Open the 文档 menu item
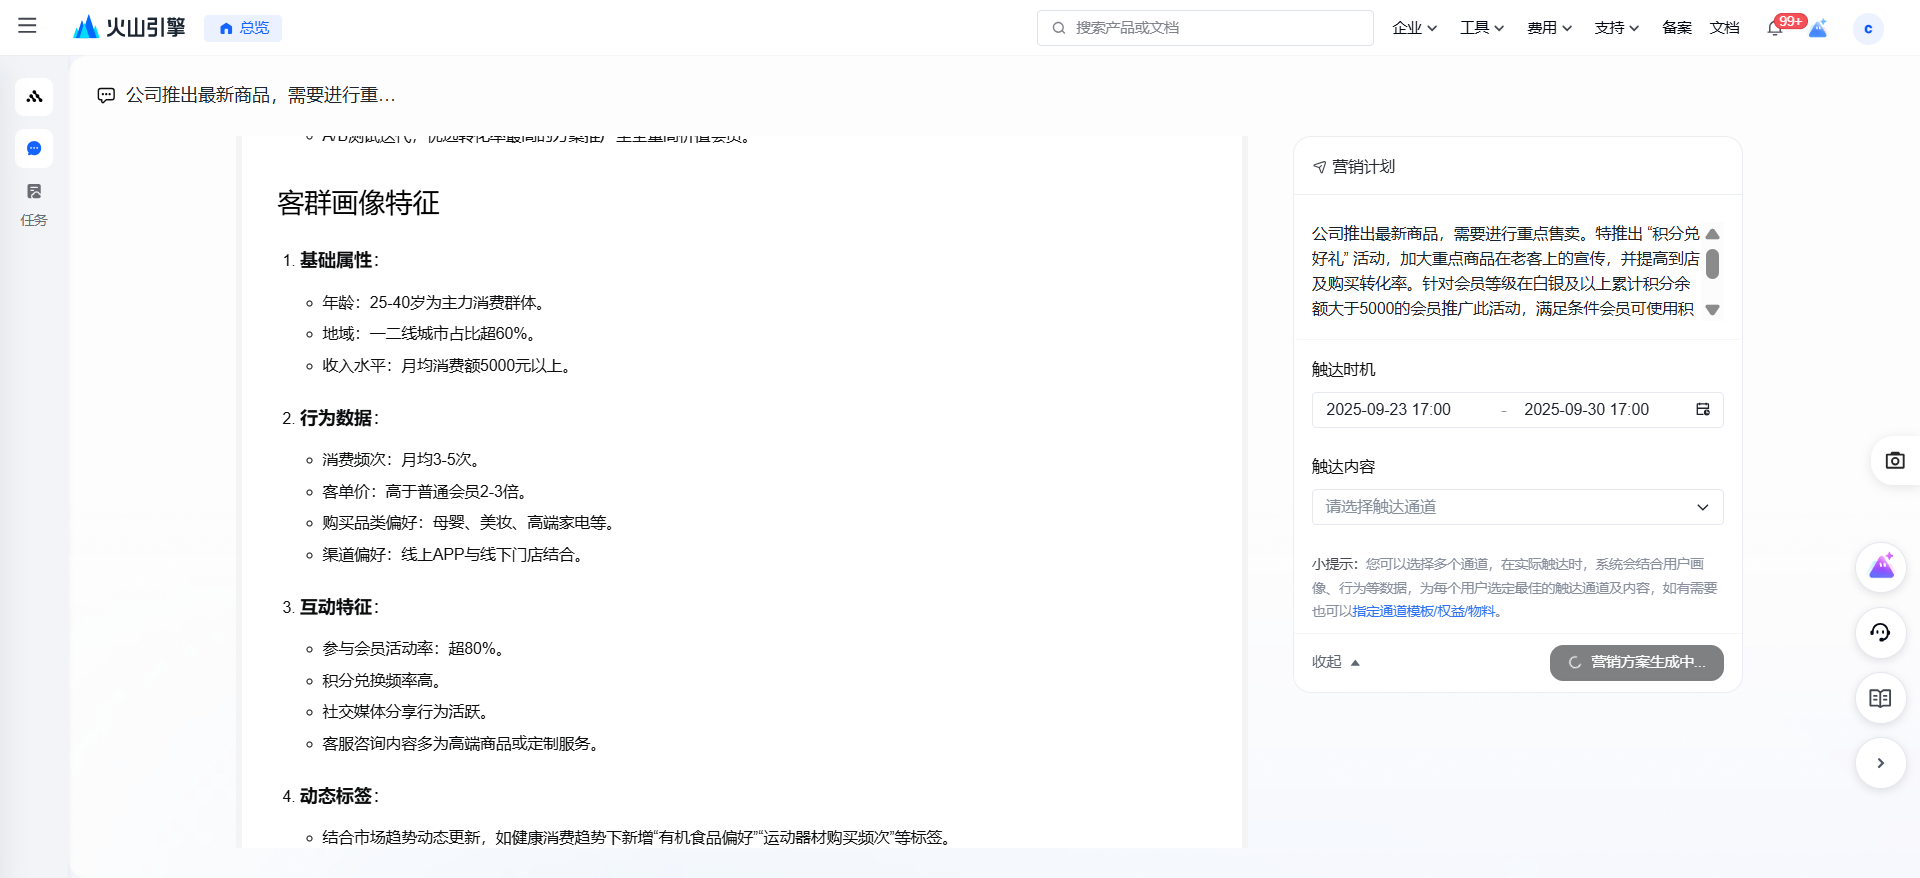The height and width of the screenshot is (878, 1920). 1724,28
